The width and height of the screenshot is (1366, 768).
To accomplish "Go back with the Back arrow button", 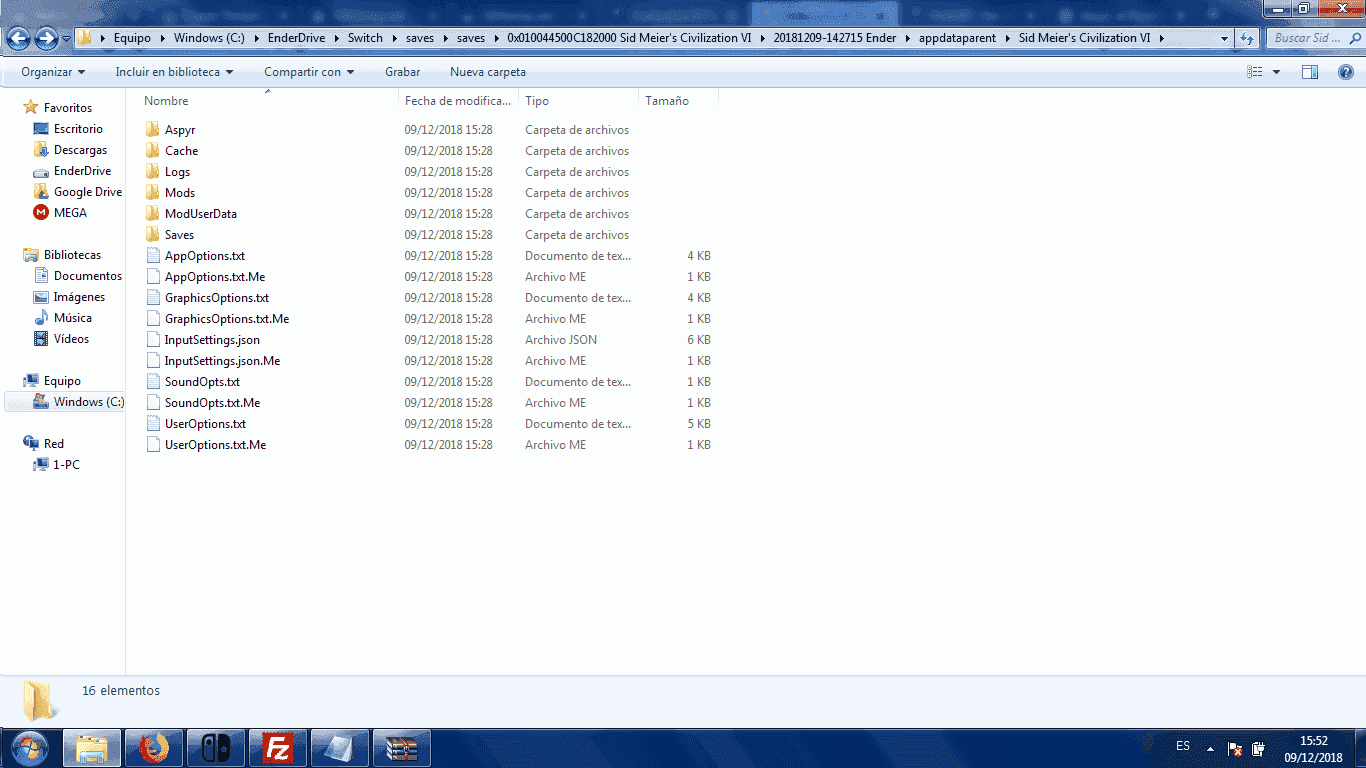I will [x=18, y=38].
